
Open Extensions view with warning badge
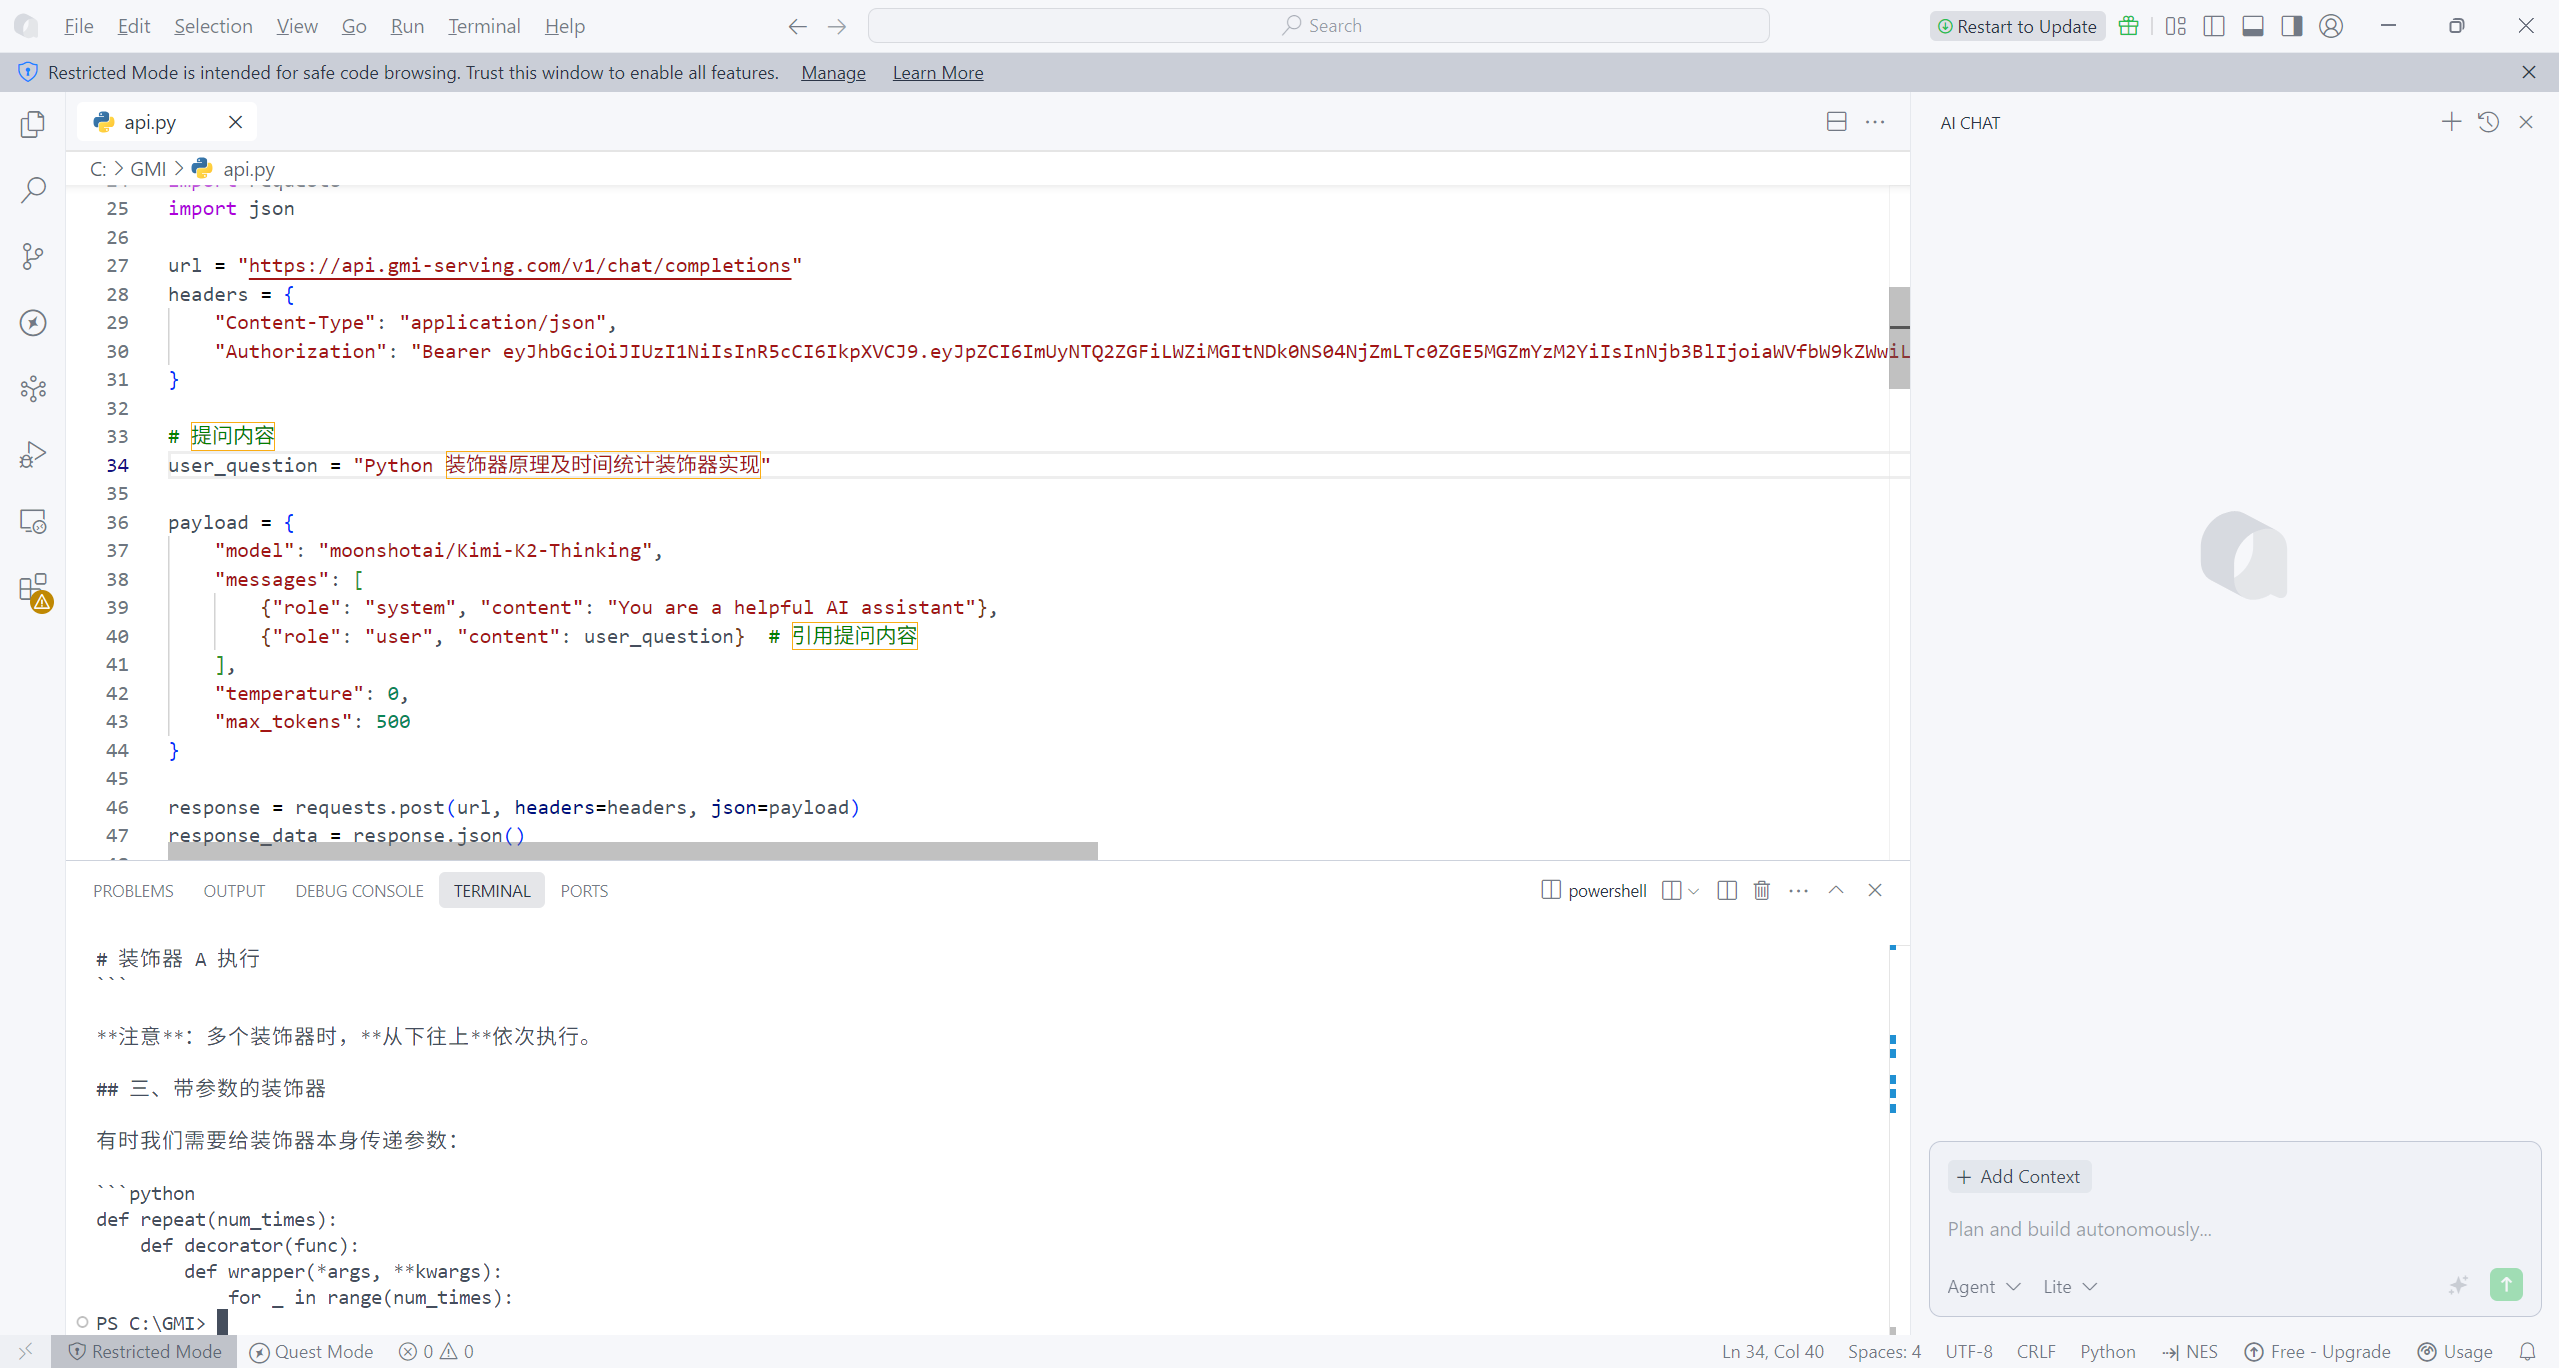pos(33,590)
